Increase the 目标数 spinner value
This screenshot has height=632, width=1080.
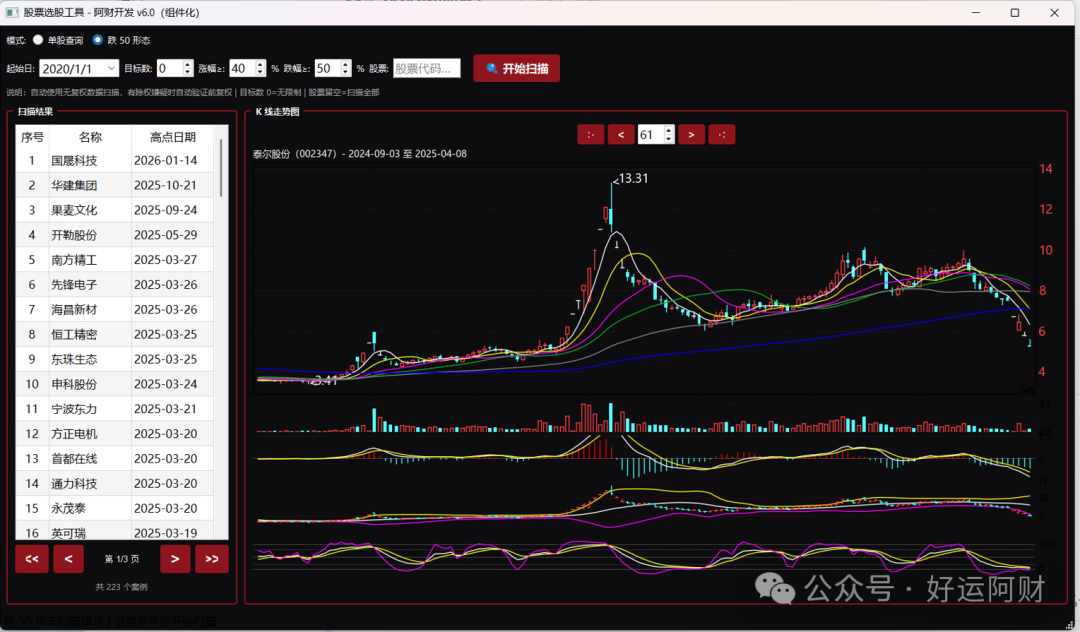[x=188, y=64]
